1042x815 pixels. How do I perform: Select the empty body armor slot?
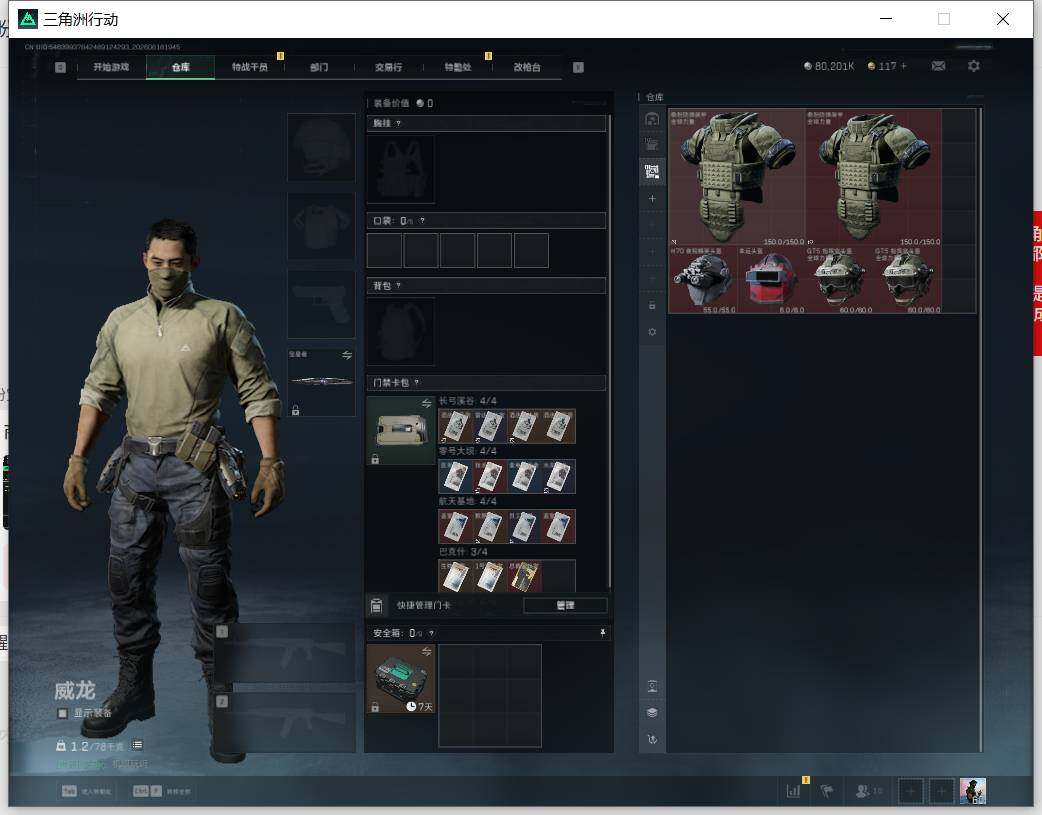[321, 226]
